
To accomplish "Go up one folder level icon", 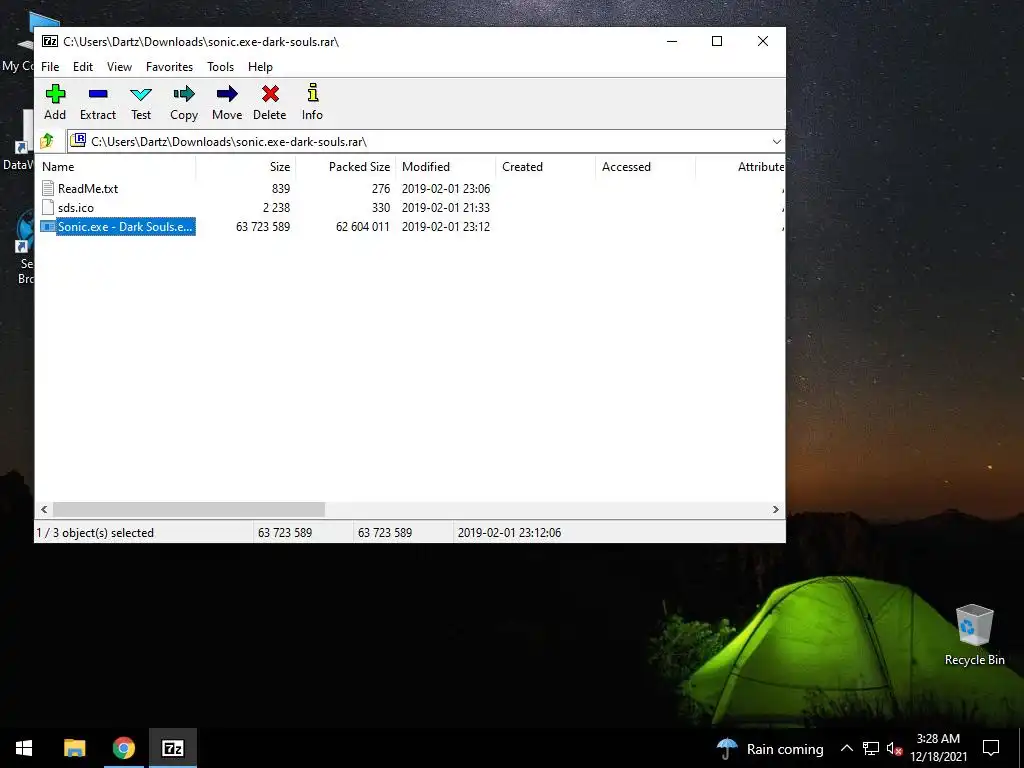I will point(47,141).
